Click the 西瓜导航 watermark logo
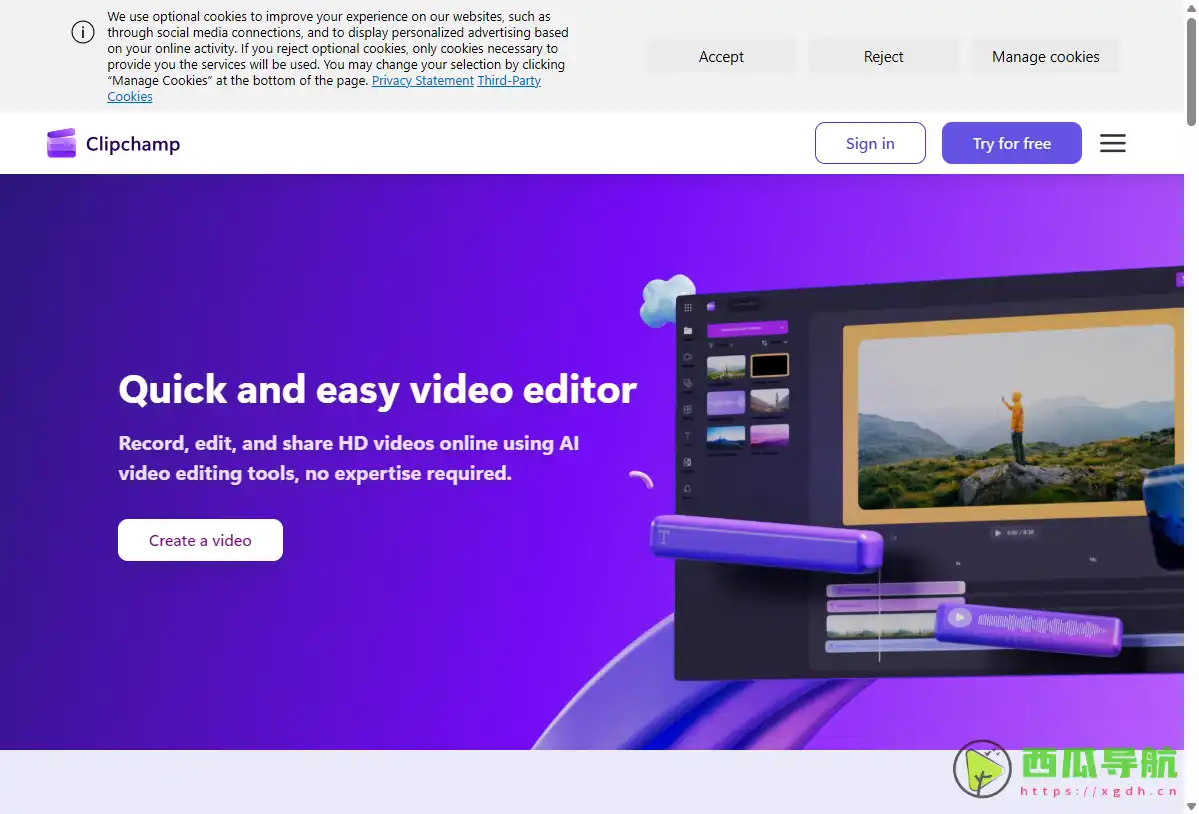Screen dimensions: 1199x814 click(981, 770)
